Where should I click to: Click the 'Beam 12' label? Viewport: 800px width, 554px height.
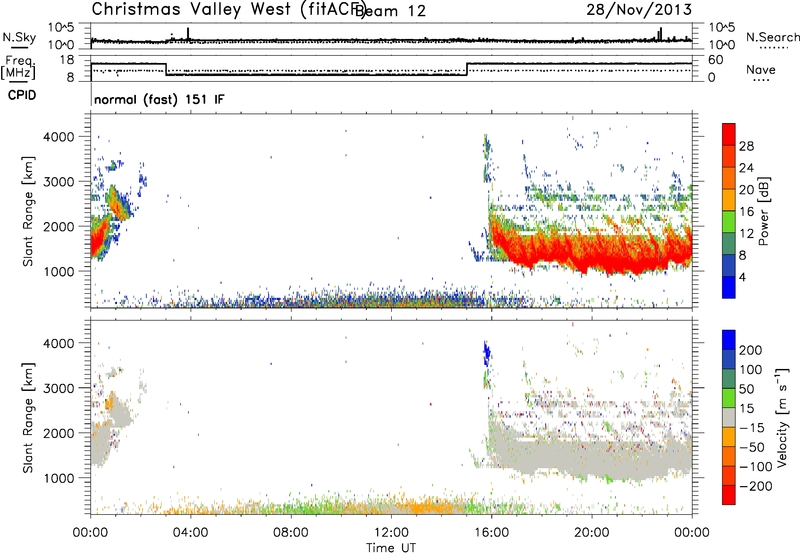click(390, 11)
